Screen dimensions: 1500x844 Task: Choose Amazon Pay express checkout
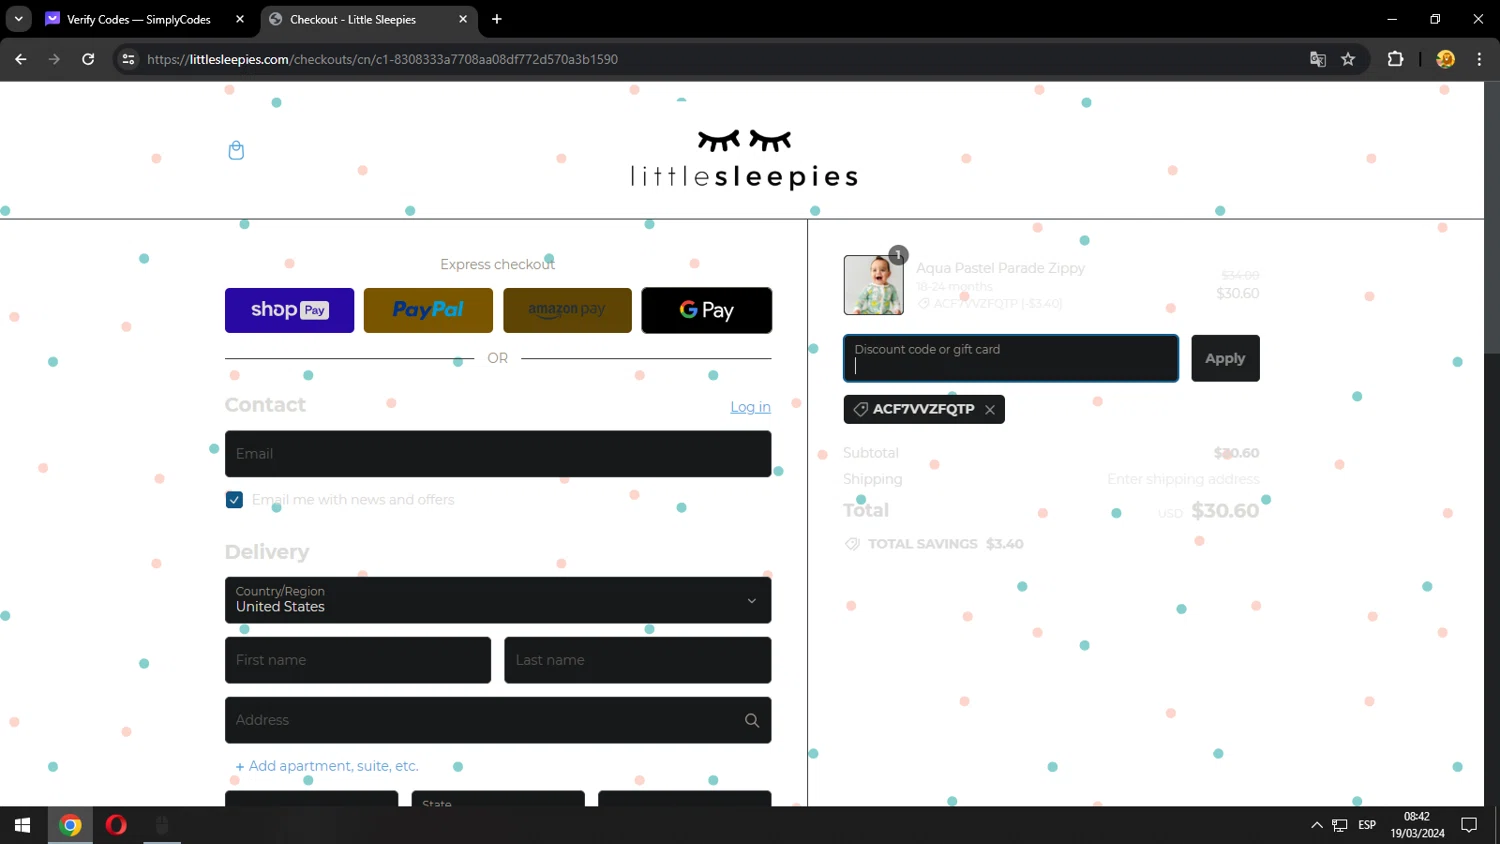click(567, 310)
